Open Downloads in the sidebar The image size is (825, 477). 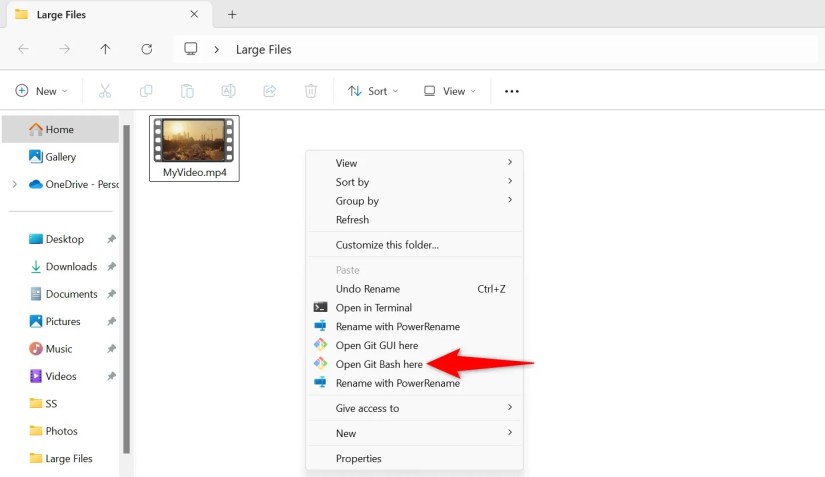click(71, 267)
